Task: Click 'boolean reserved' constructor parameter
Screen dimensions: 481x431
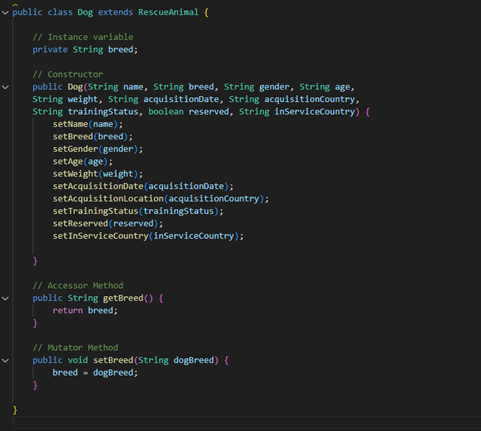Action: 189,112
